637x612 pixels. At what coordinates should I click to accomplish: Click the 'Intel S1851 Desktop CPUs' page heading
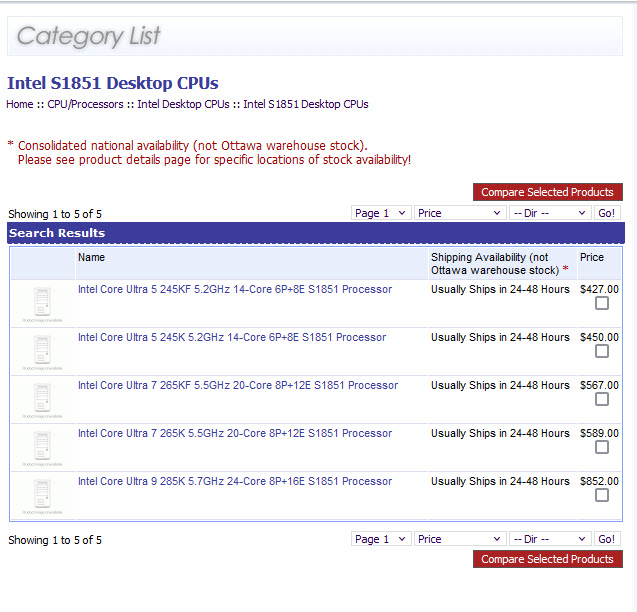pyautogui.click(x=113, y=83)
